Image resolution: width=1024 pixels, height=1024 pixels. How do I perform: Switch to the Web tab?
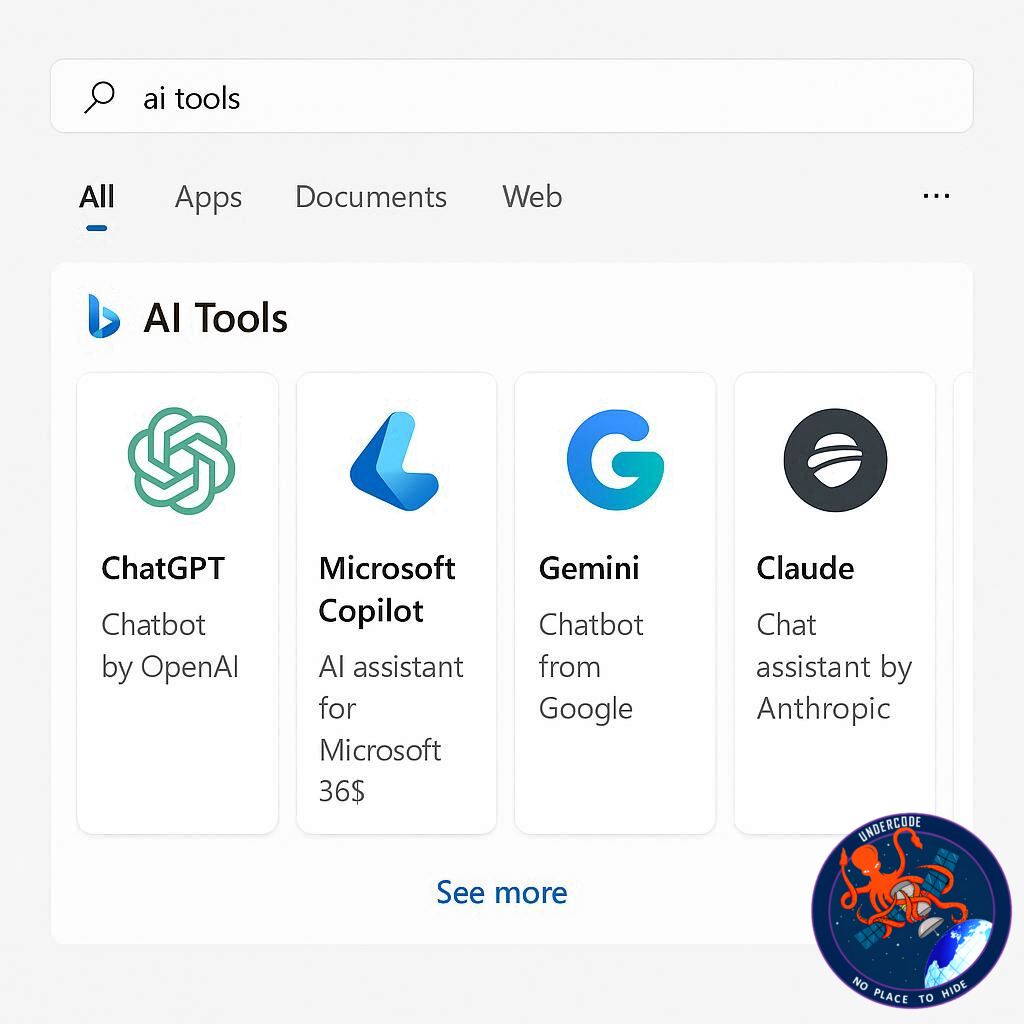532,197
